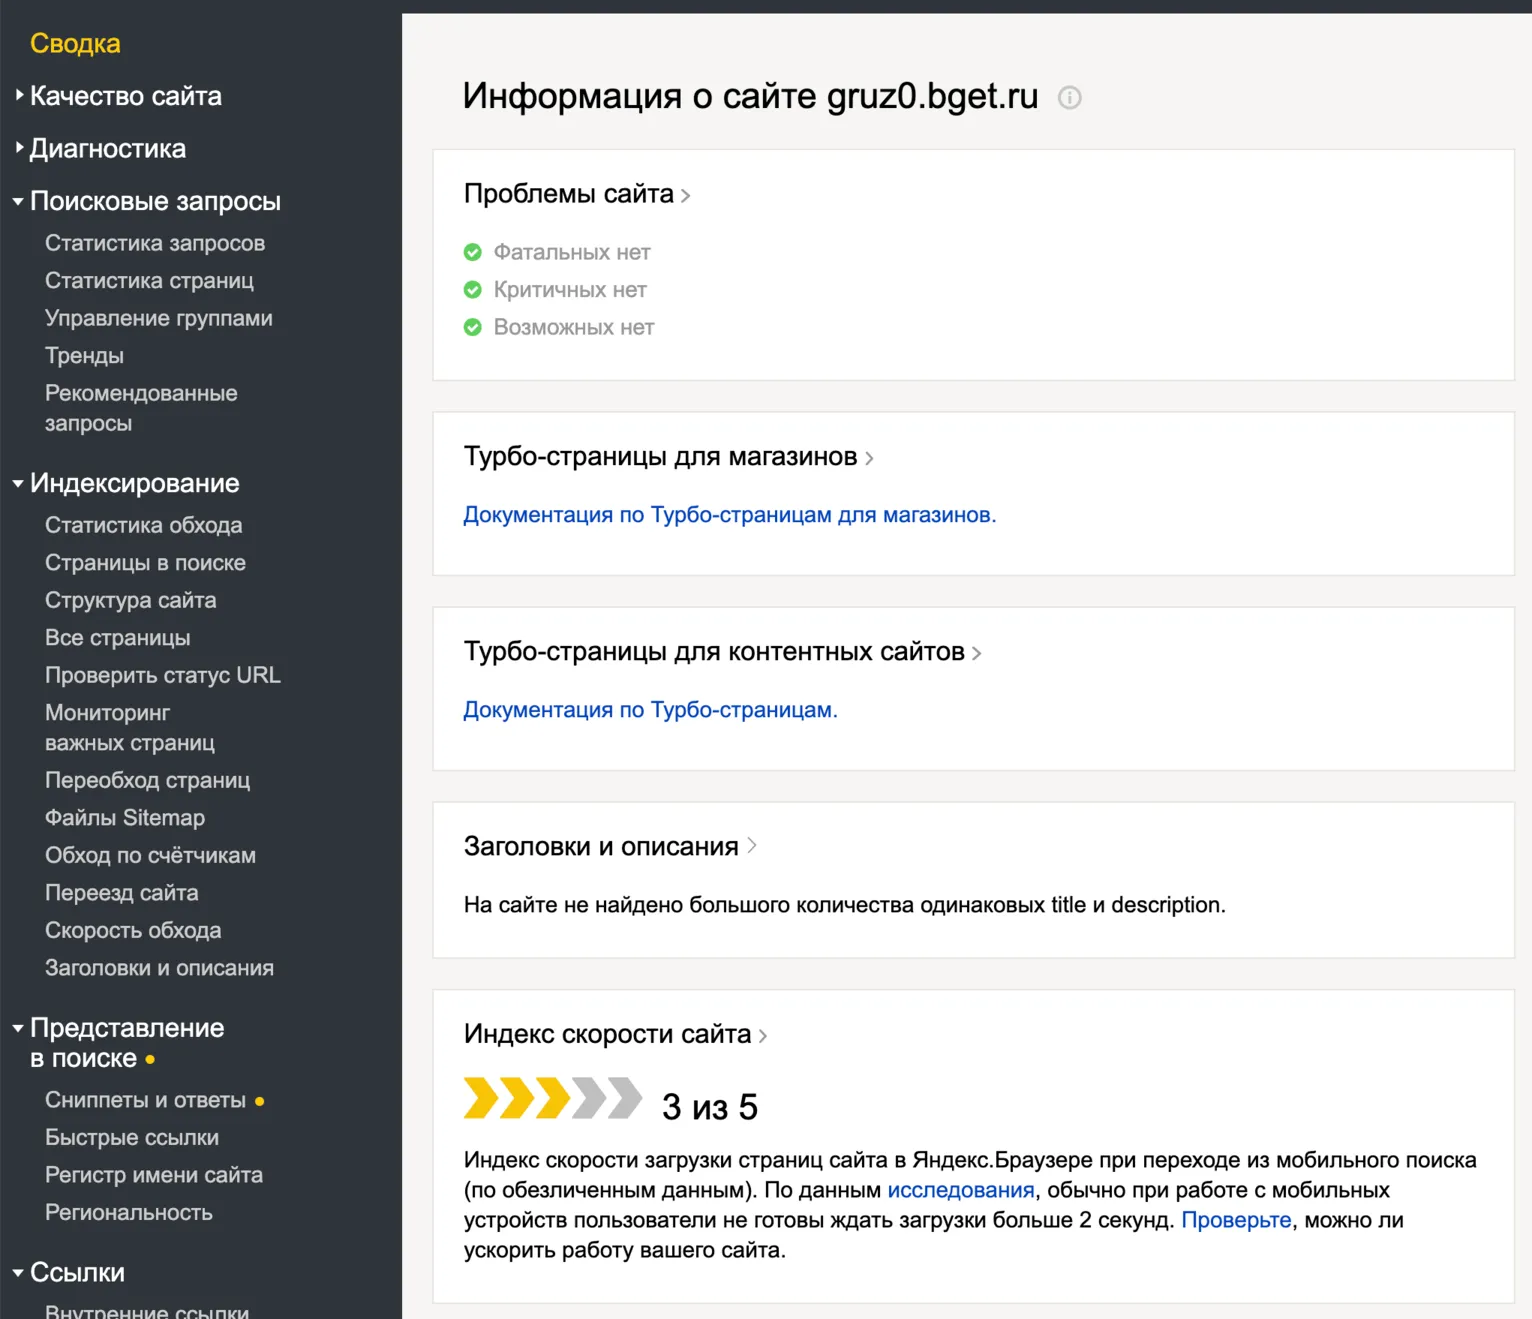Open Файлы Sitemap sidebar item

click(125, 818)
